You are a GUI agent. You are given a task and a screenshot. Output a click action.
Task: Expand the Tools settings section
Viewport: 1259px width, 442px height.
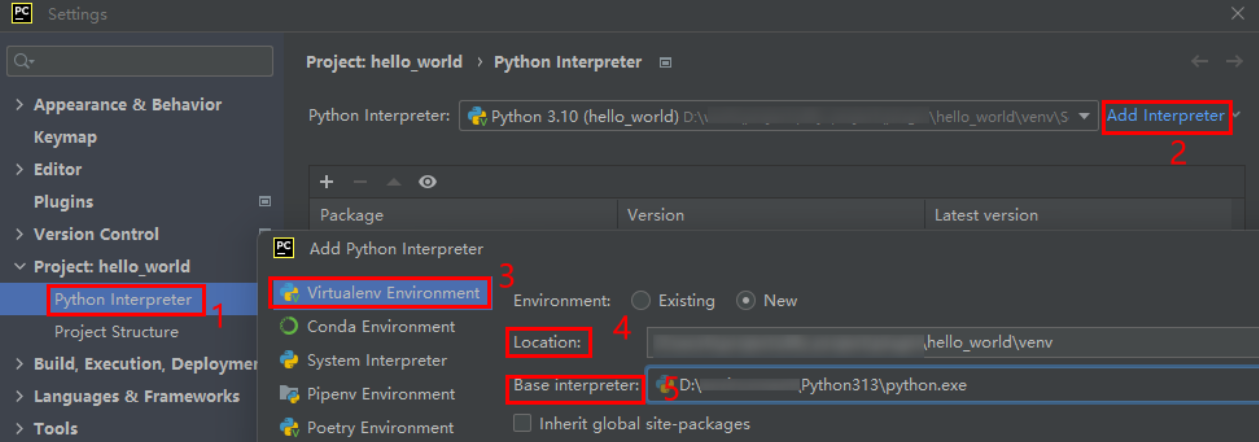pyautogui.click(x=20, y=429)
